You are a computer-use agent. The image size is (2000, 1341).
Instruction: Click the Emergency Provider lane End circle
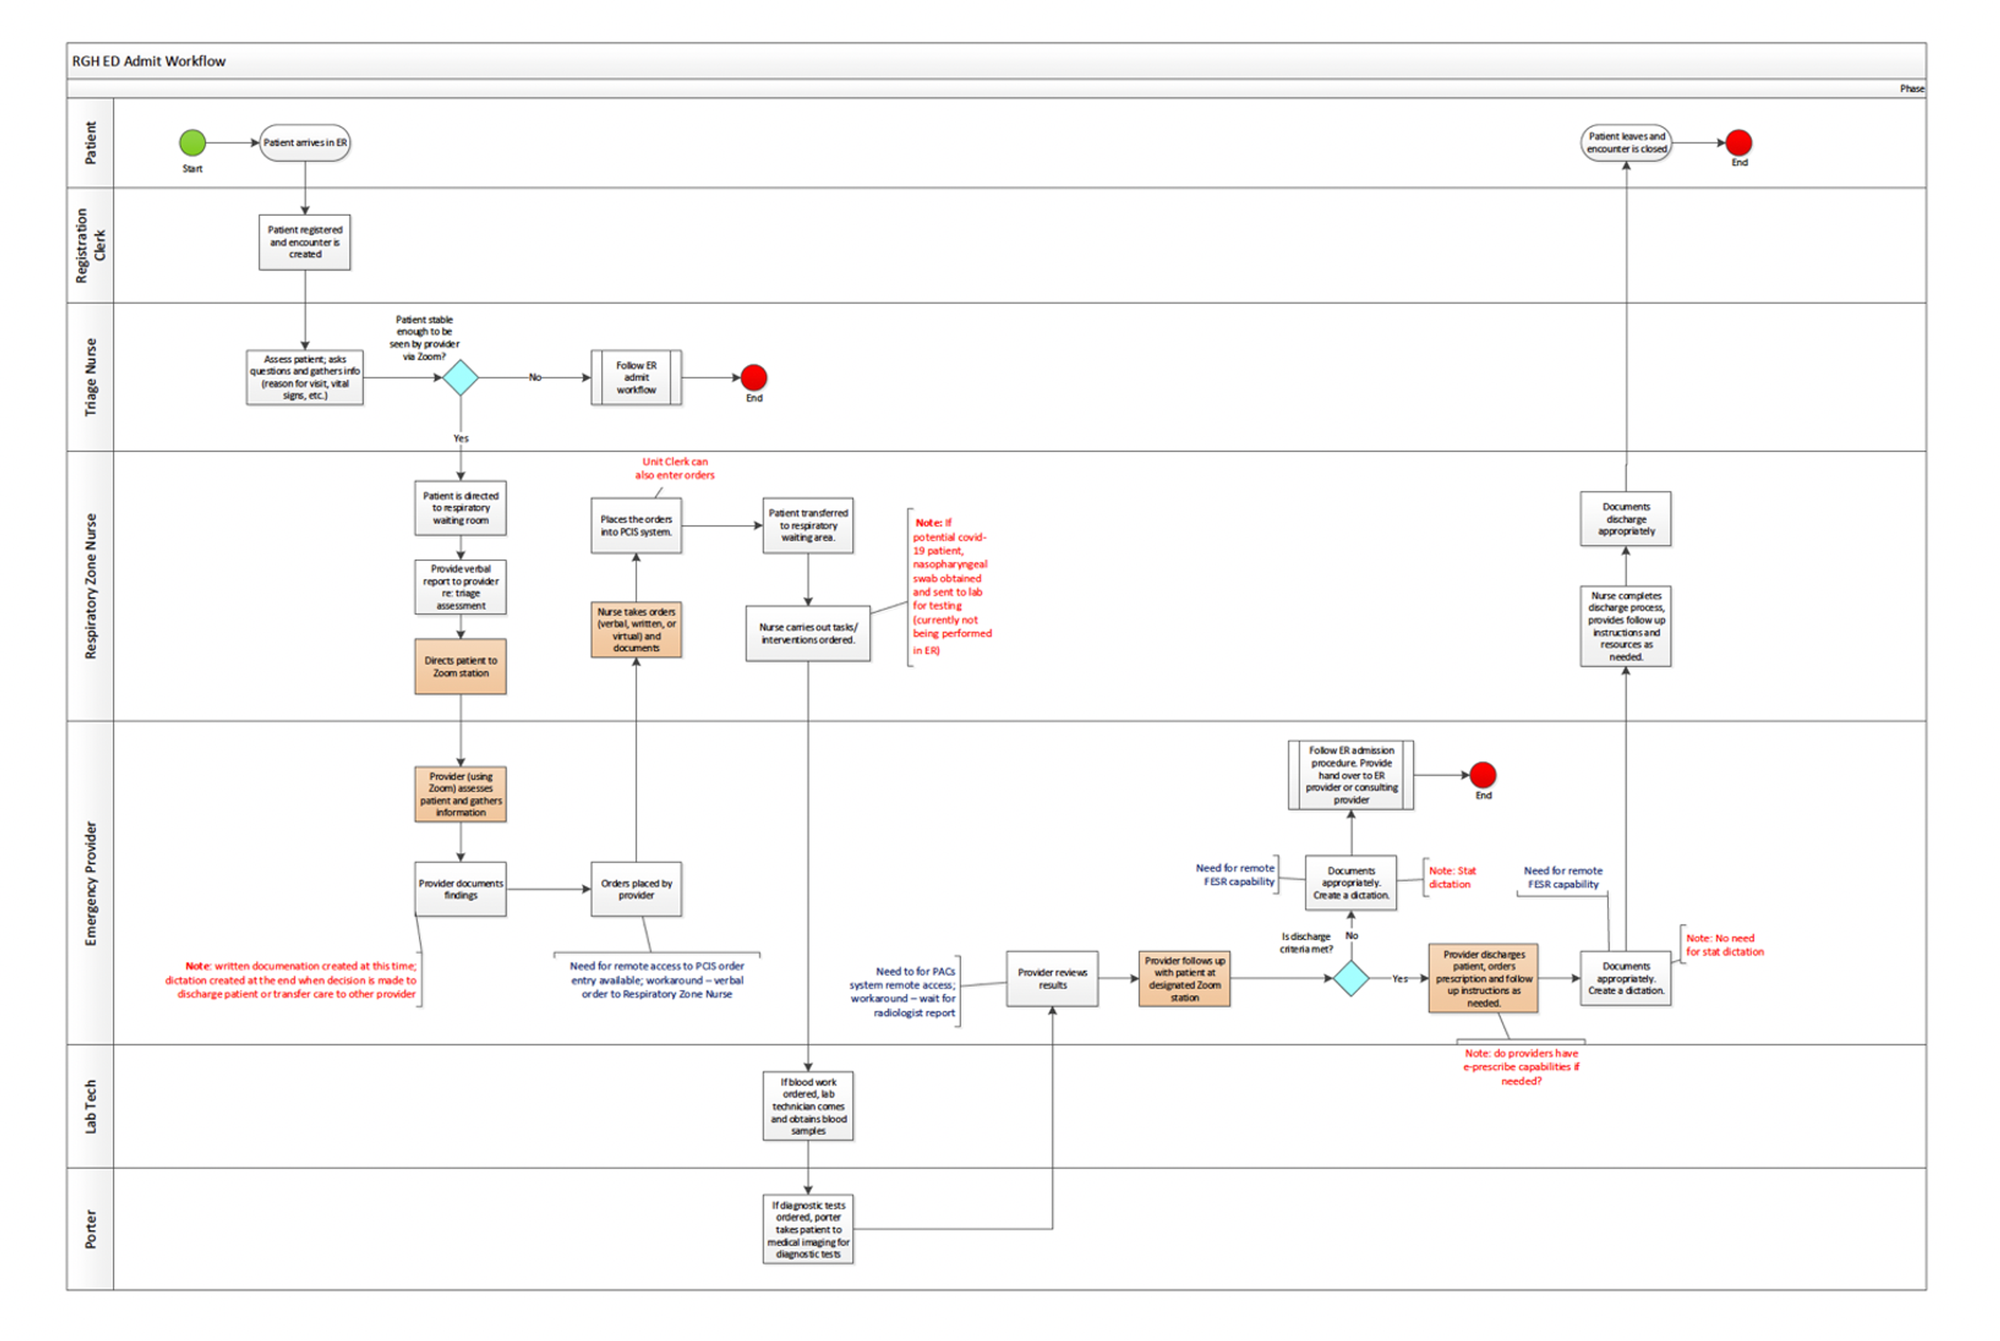(x=1483, y=775)
